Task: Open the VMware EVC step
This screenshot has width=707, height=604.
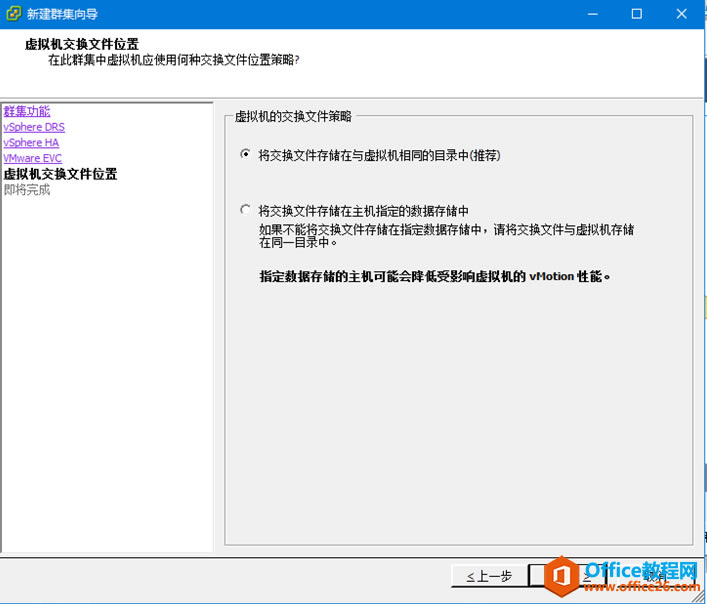Action: point(32,158)
